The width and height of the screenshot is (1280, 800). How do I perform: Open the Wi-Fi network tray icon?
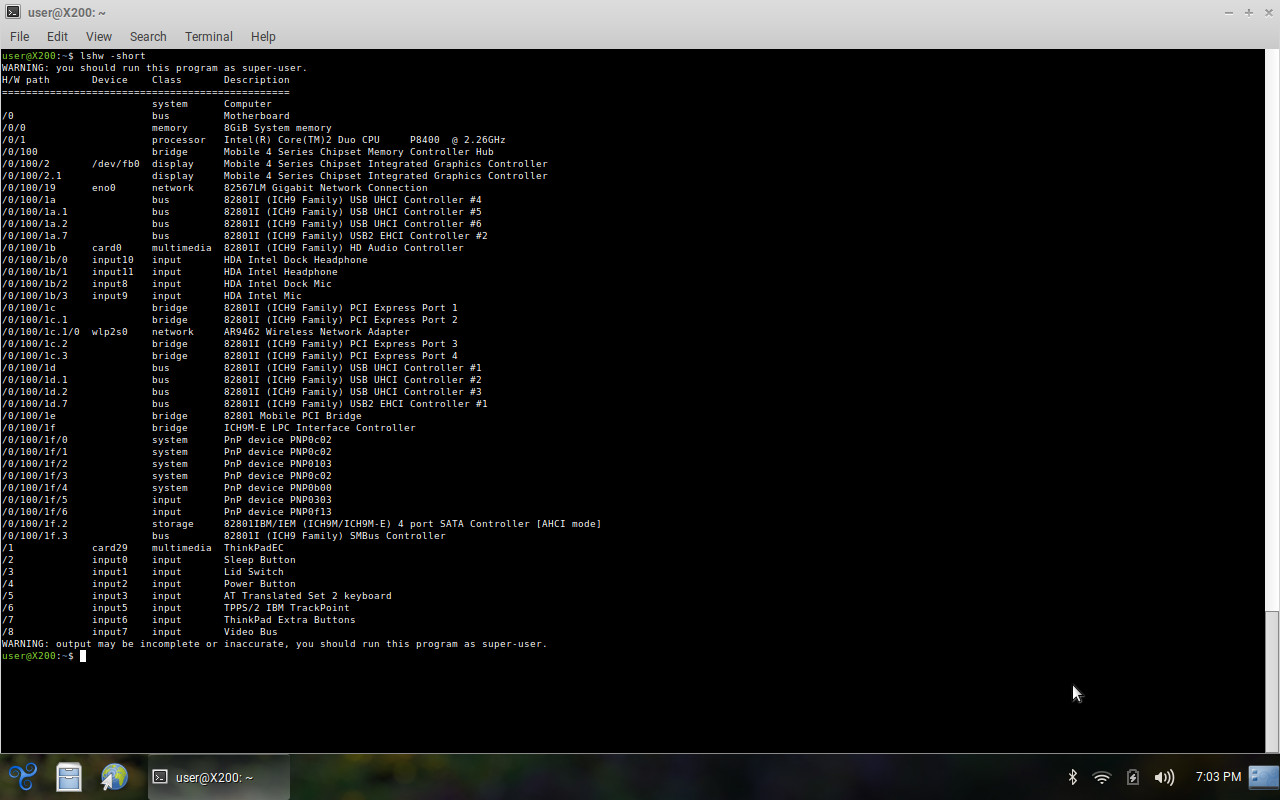click(1102, 777)
